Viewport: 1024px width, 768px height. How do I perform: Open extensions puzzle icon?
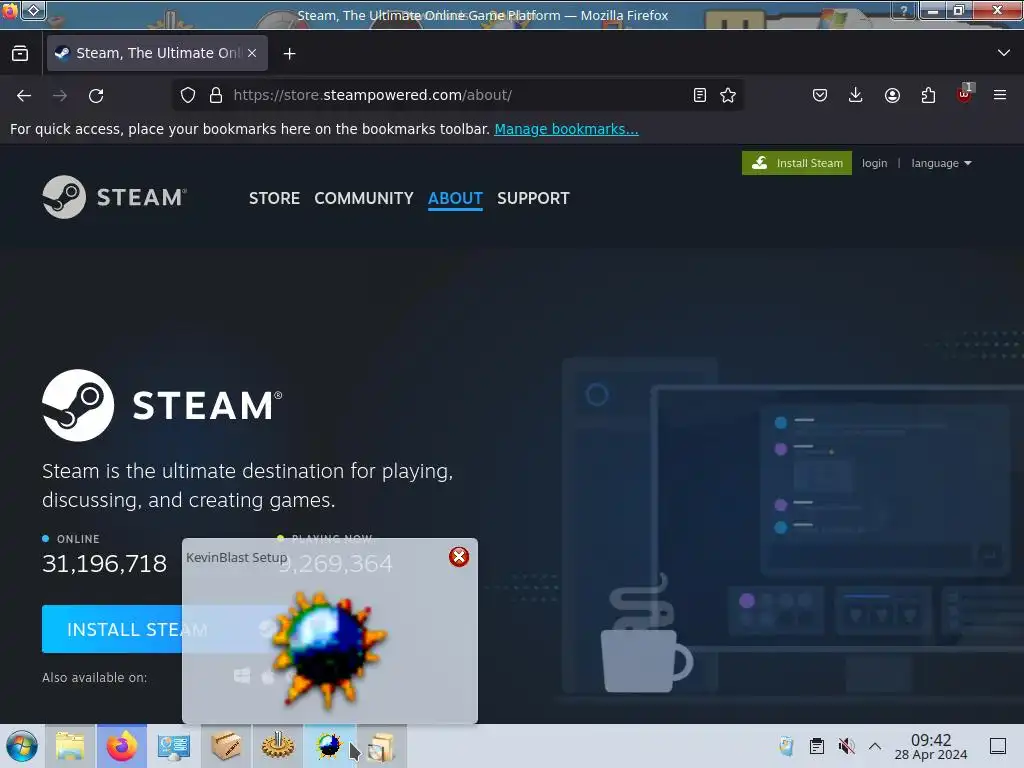tap(928, 95)
